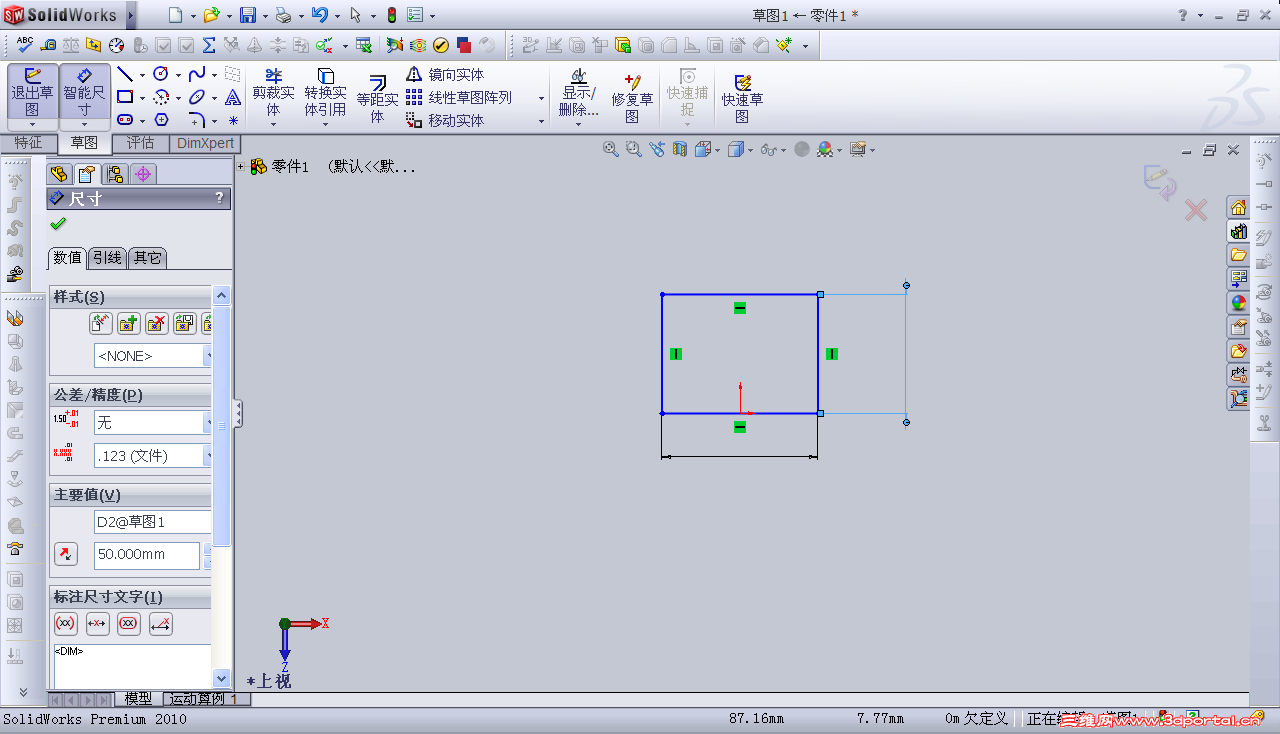This screenshot has width=1280, height=734.
Task: Select the Straight Slot sketch tool
Action: (125, 120)
